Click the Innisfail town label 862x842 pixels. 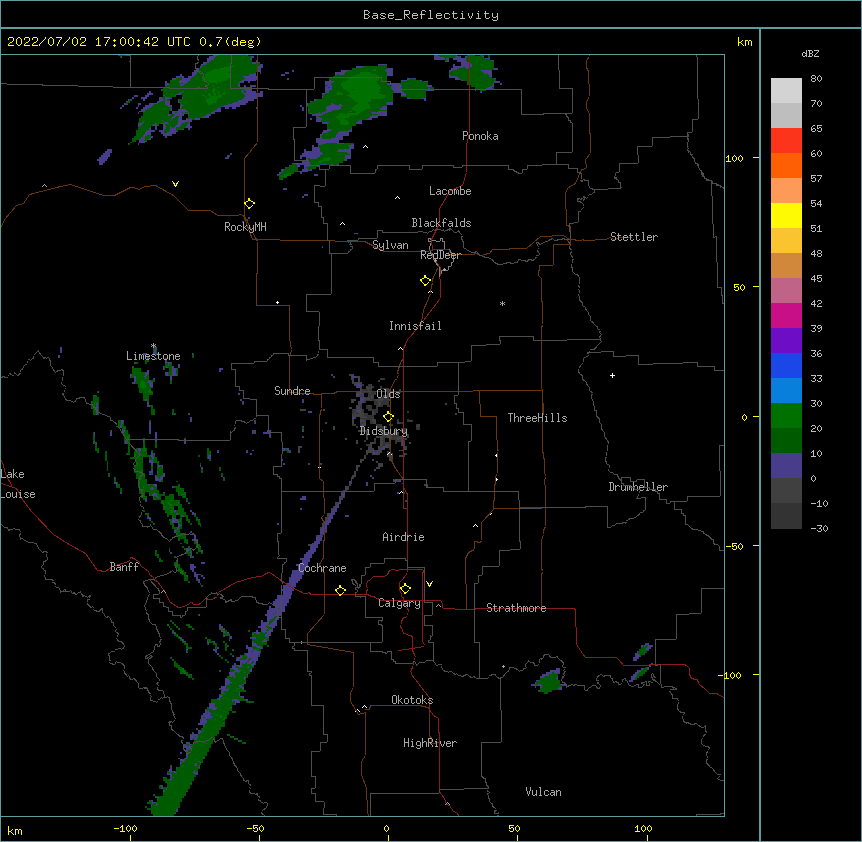pos(415,326)
